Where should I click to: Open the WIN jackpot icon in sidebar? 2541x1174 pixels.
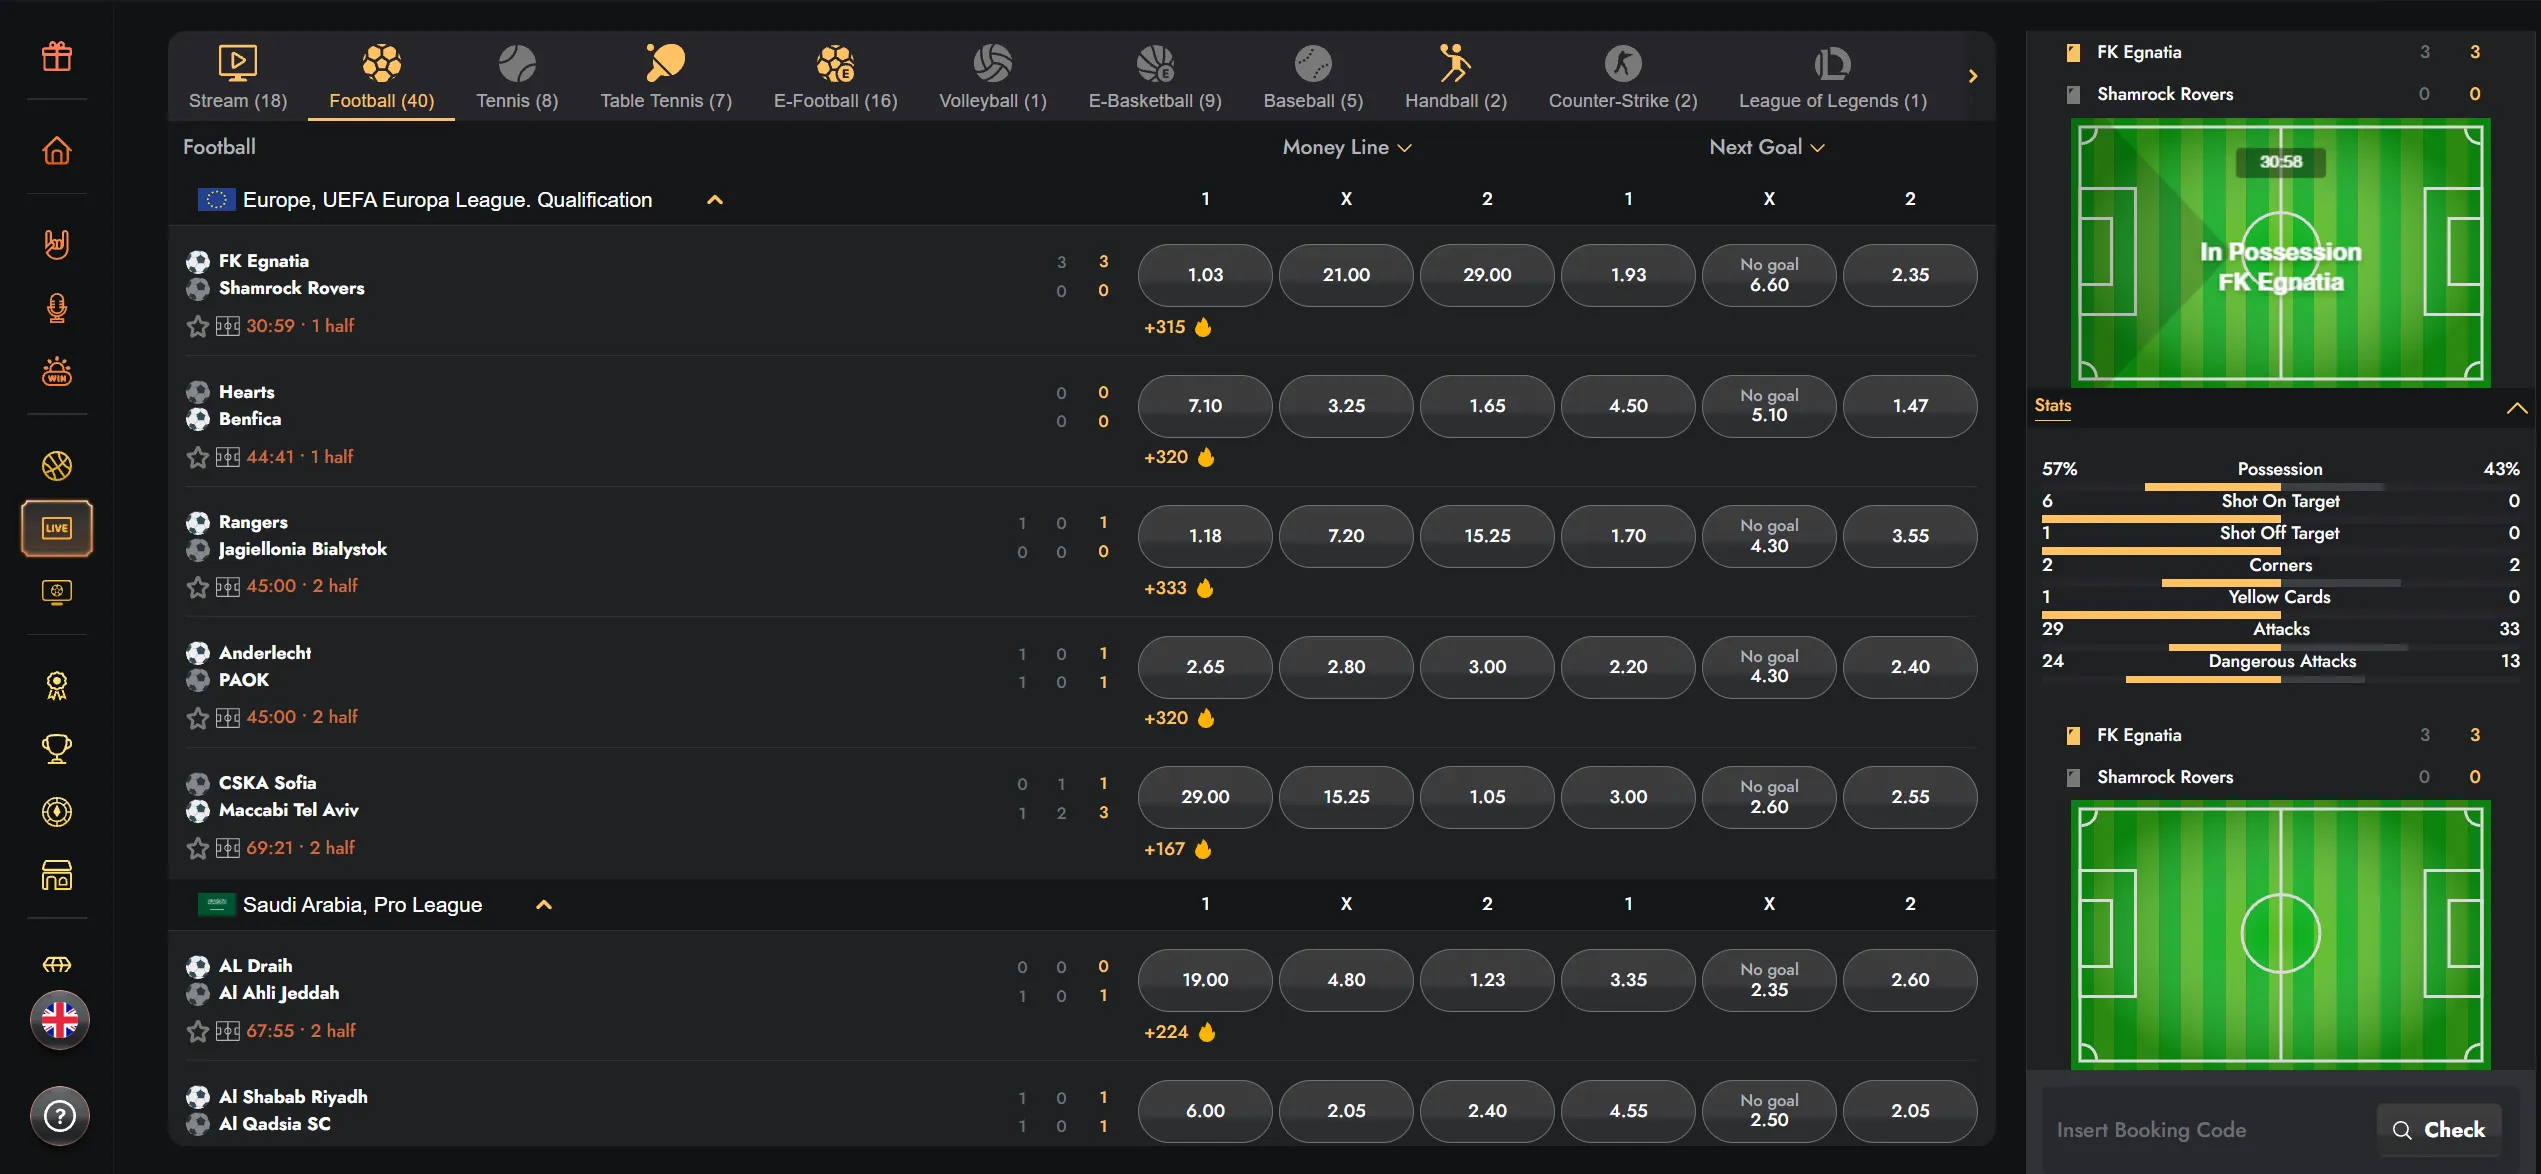57,371
